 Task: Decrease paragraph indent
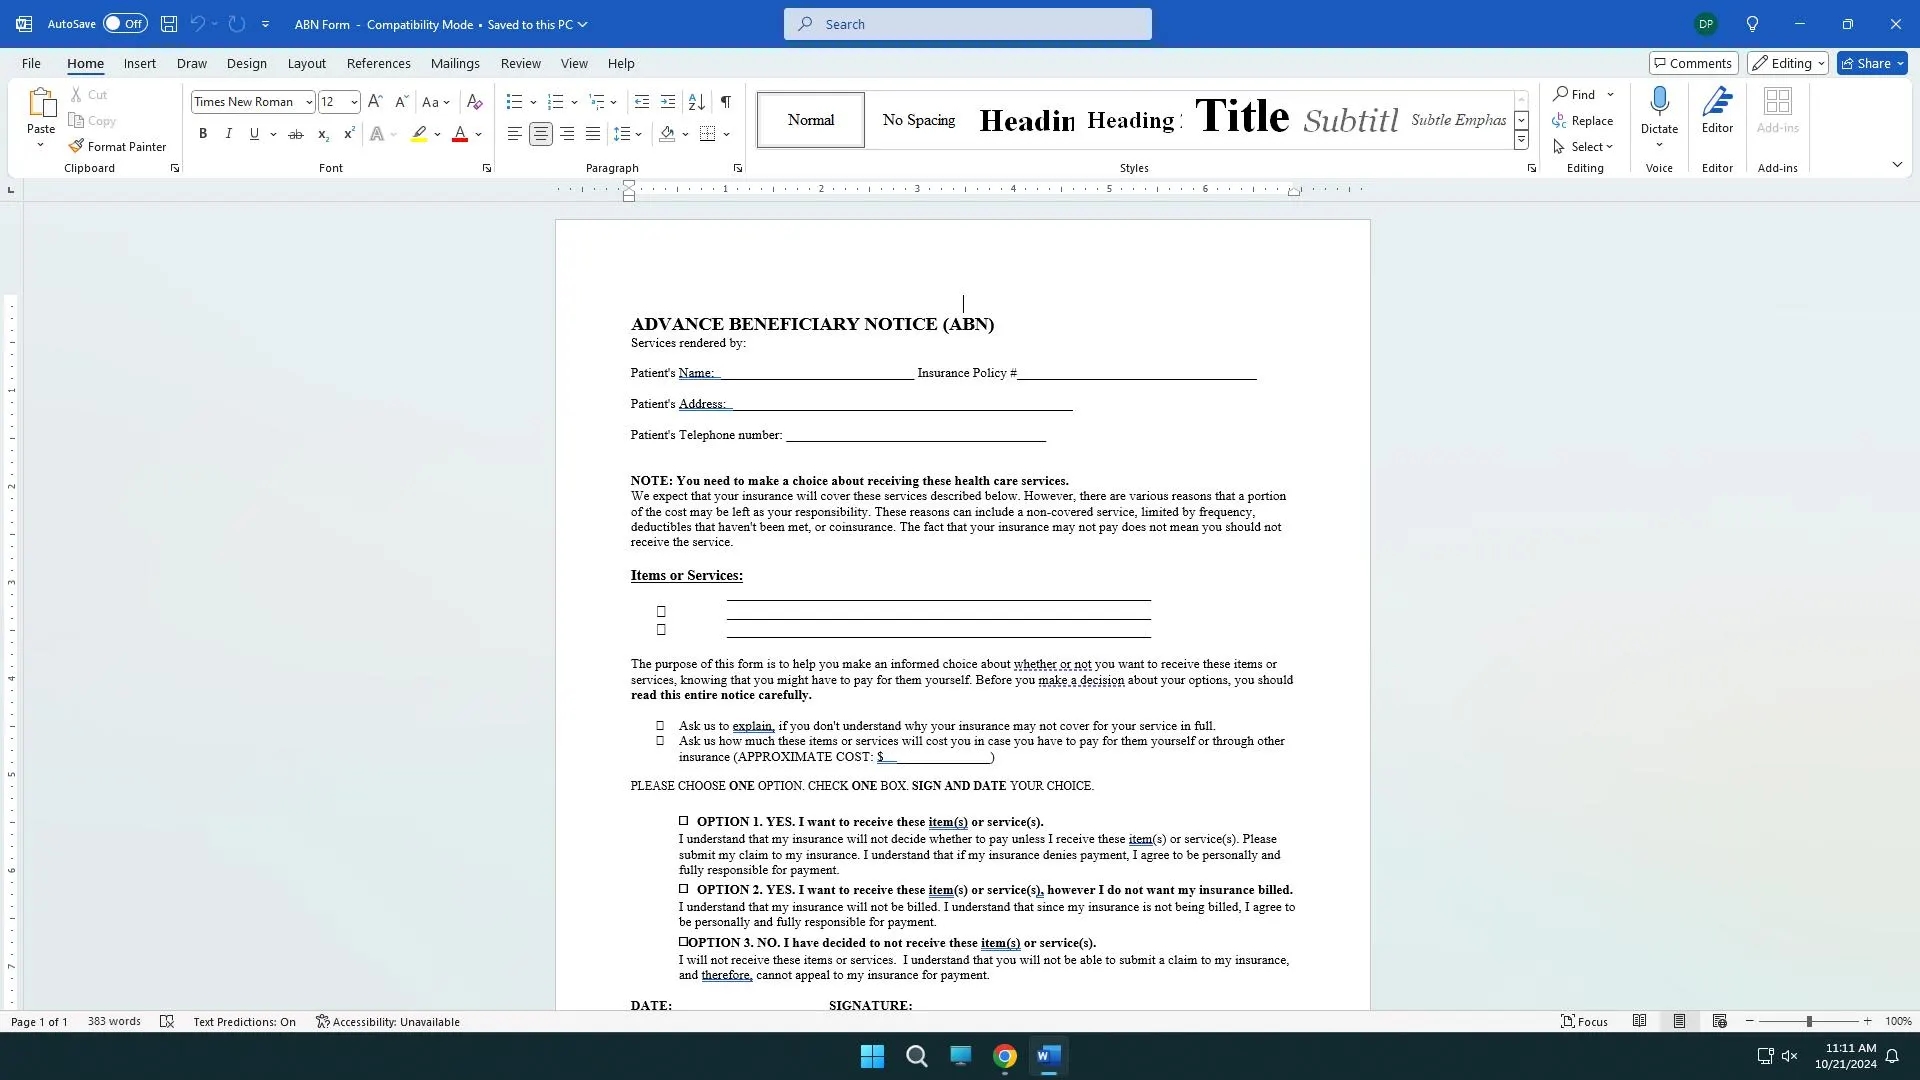642,102
